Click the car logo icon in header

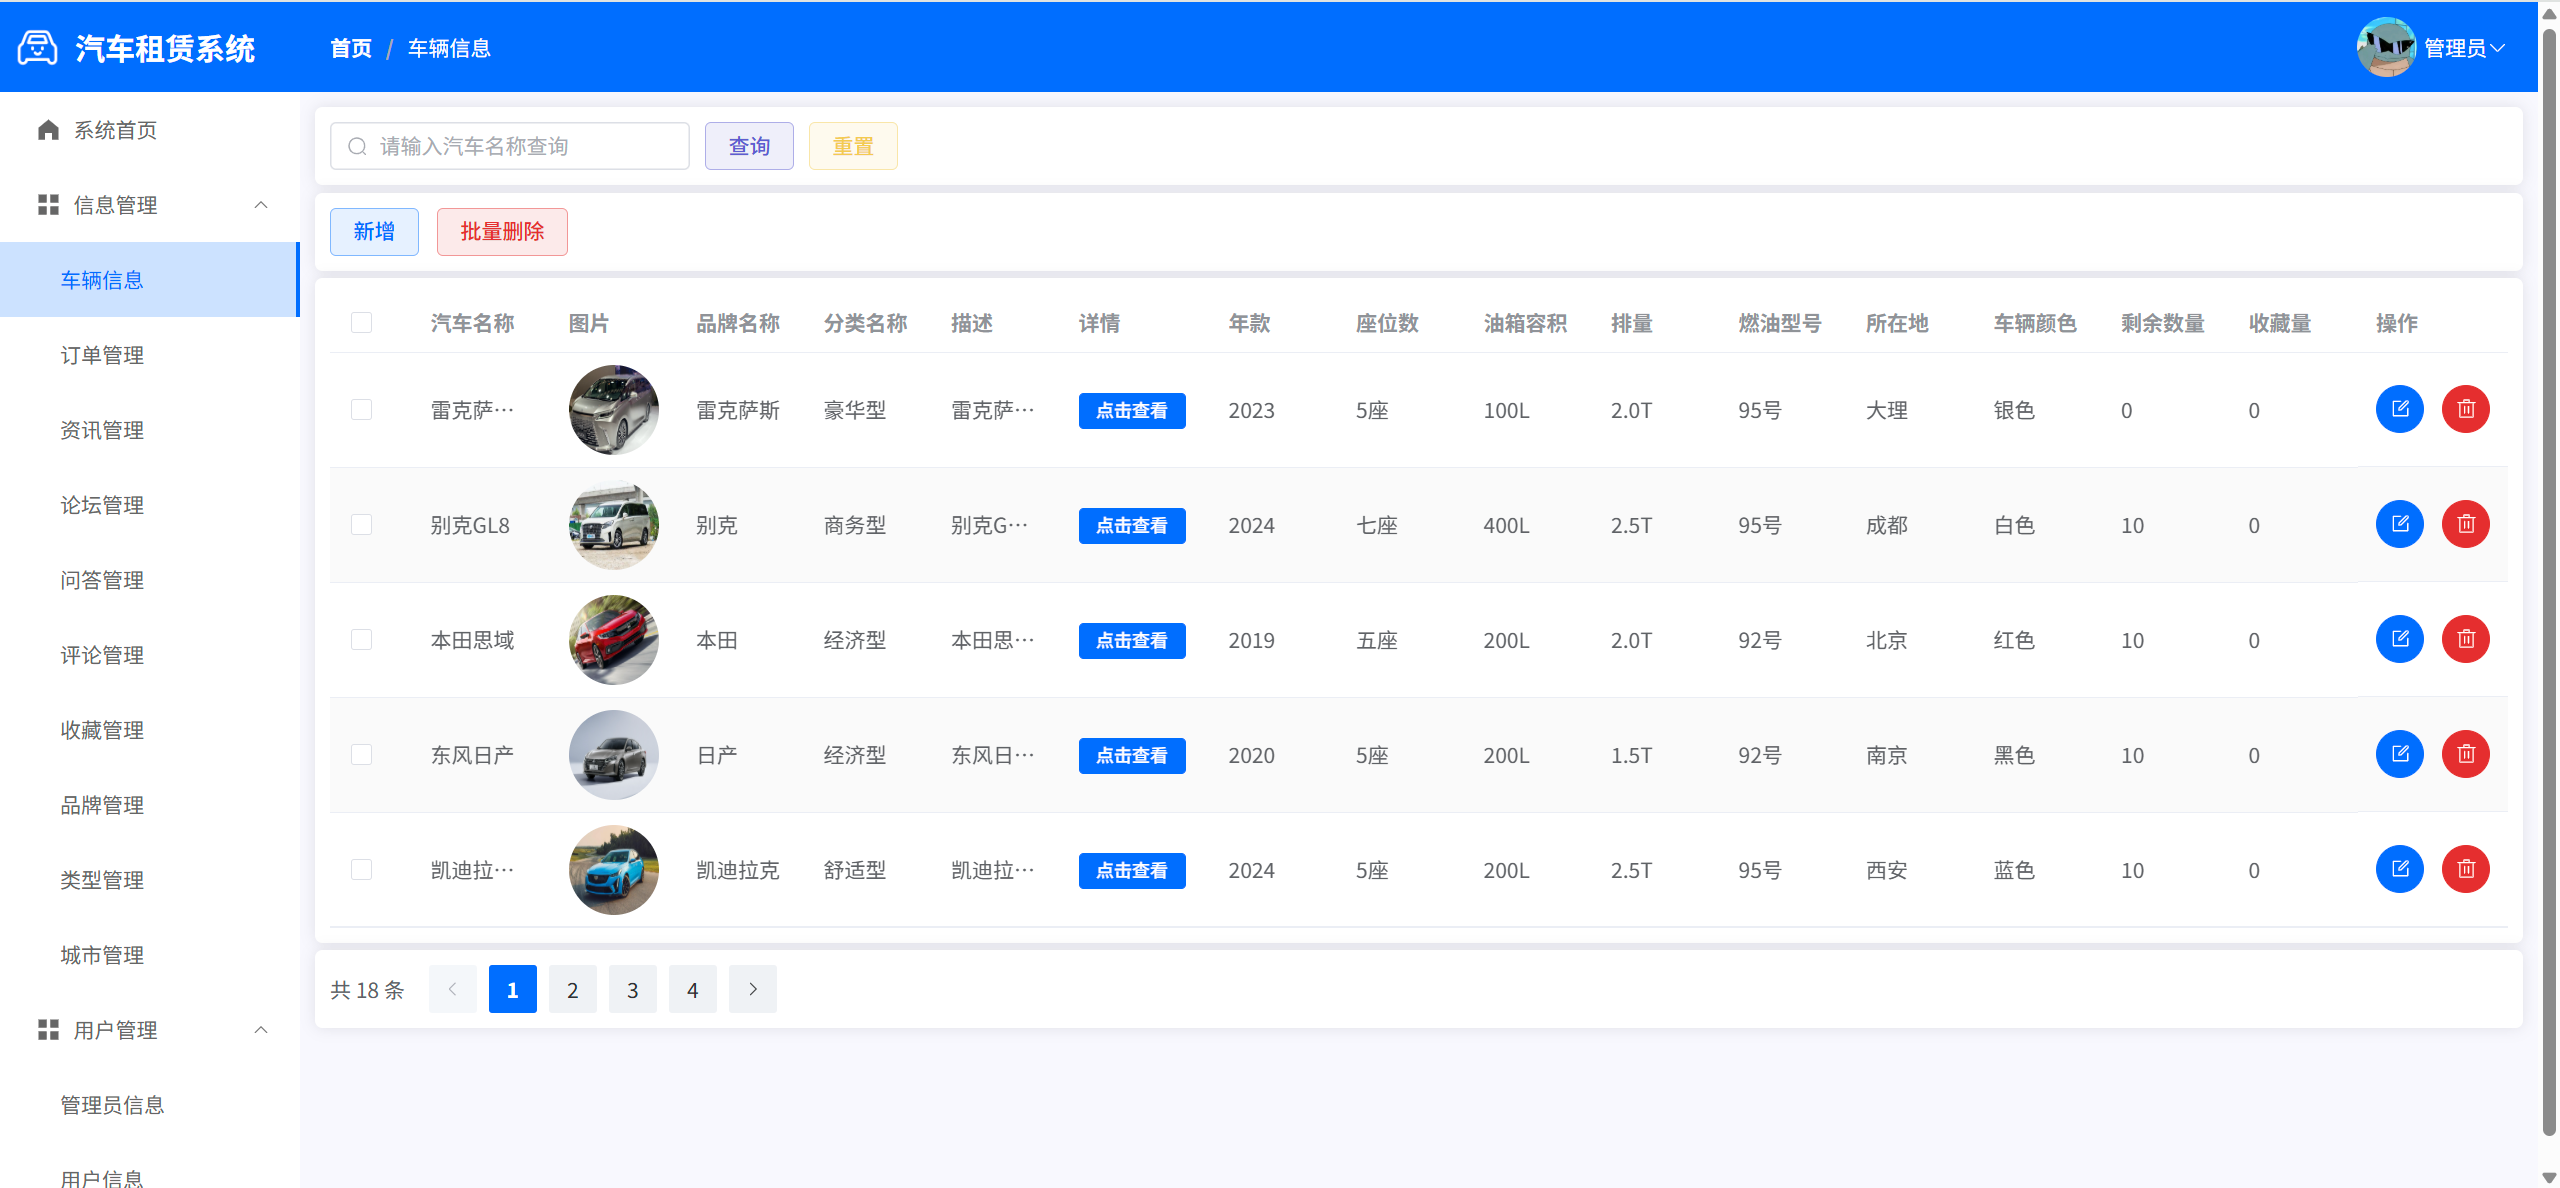click(x=38, y=48)
